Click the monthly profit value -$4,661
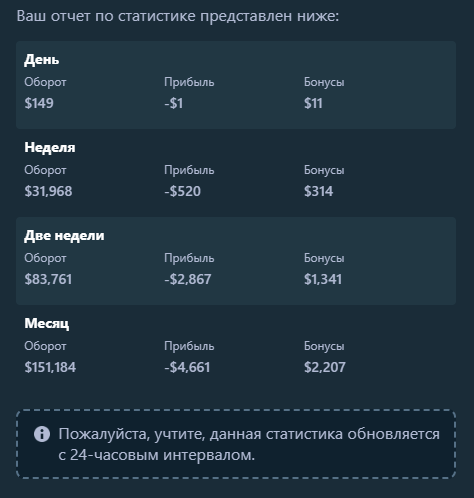 (187, 367)
